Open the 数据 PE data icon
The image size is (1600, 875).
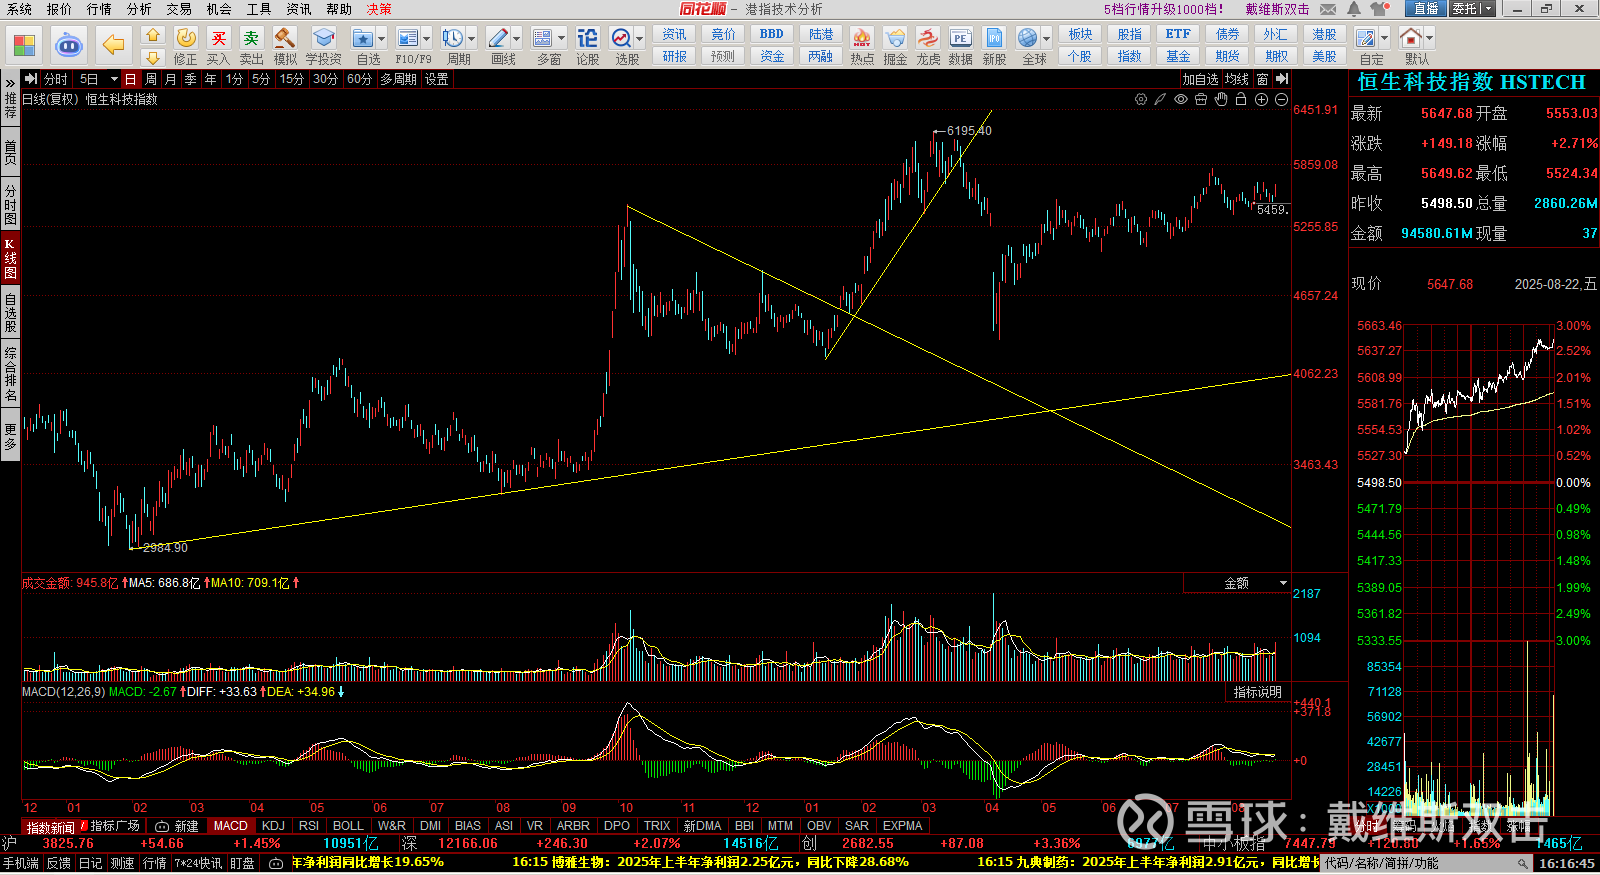pyautogui.click(x=960, y=38)
